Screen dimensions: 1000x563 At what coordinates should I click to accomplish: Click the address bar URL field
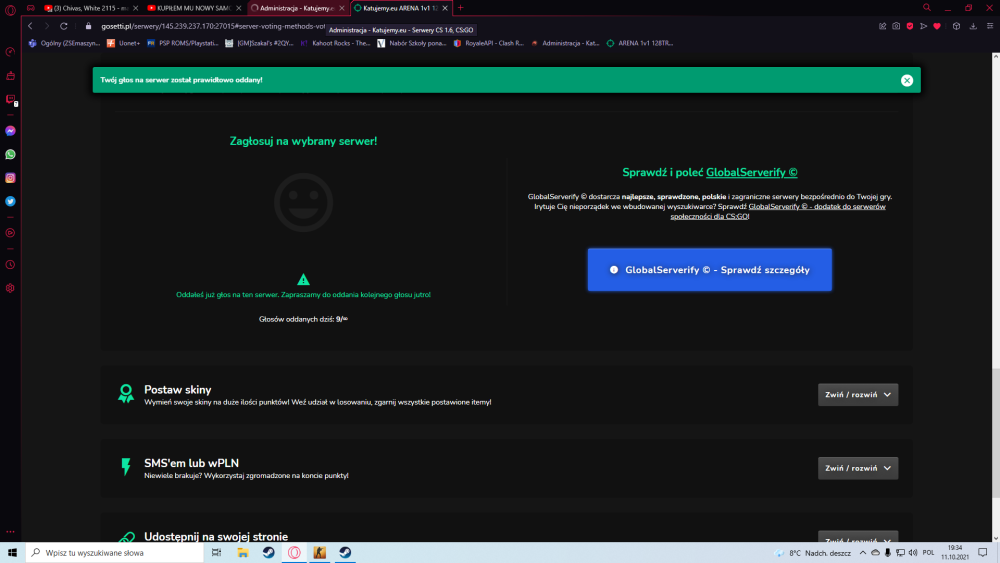[213, 26]
